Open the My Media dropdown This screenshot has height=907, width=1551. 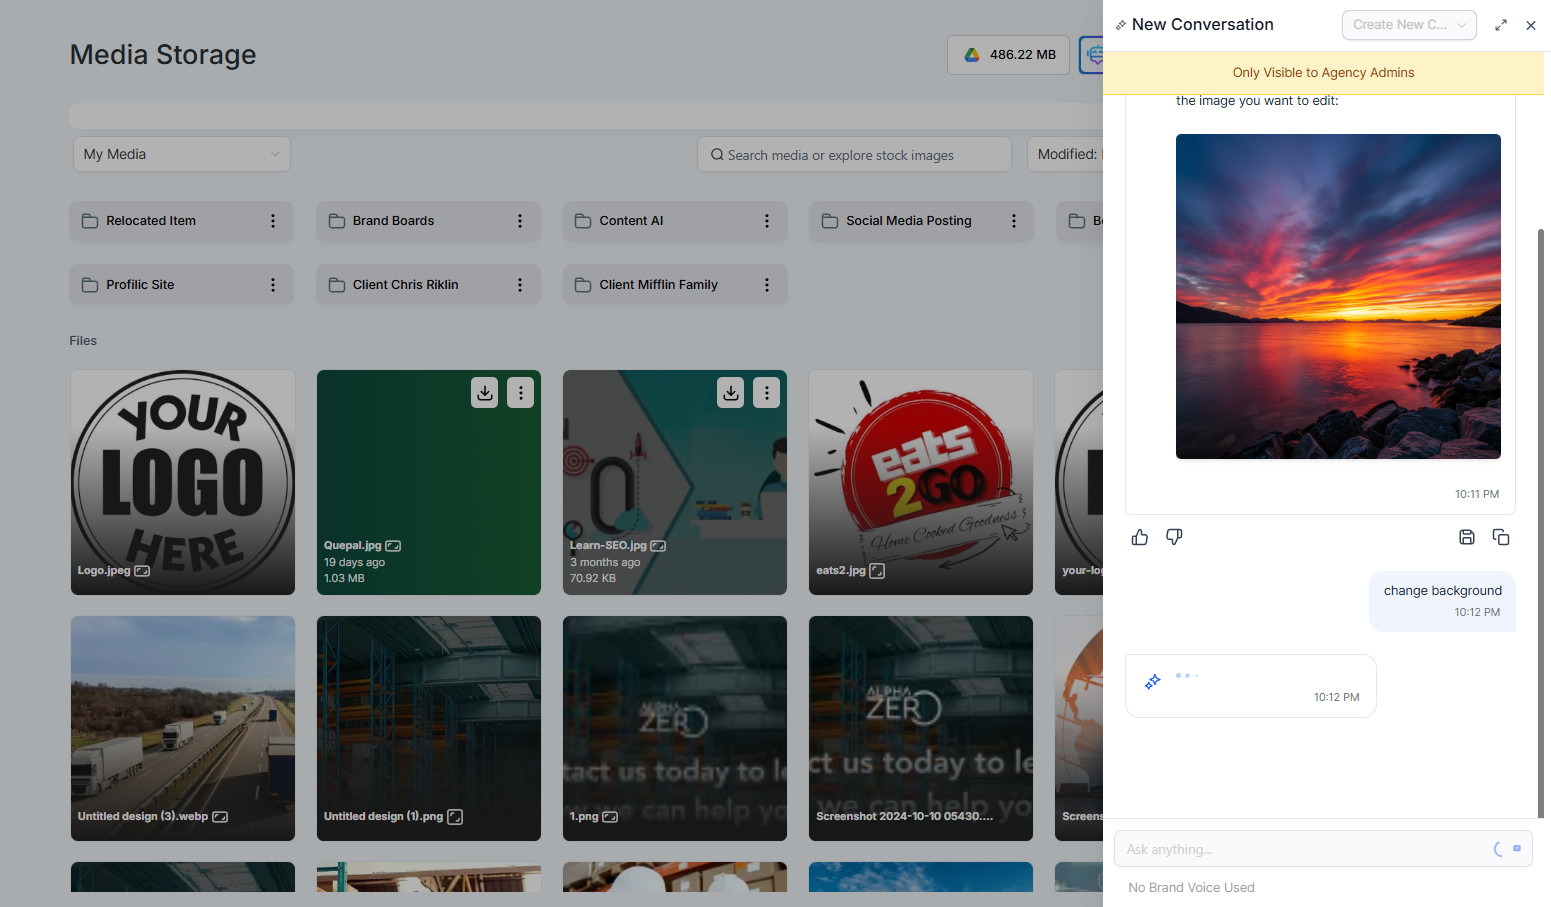pos(182,154)
